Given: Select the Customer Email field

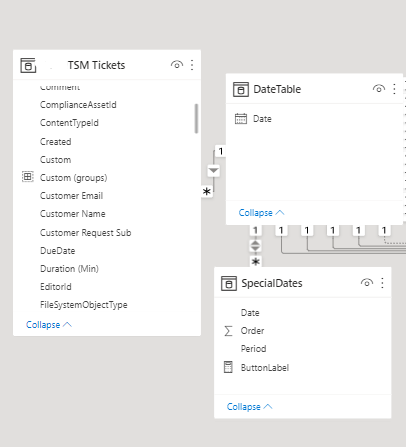Looking at the screenshot, I should [x=71, y=196].
